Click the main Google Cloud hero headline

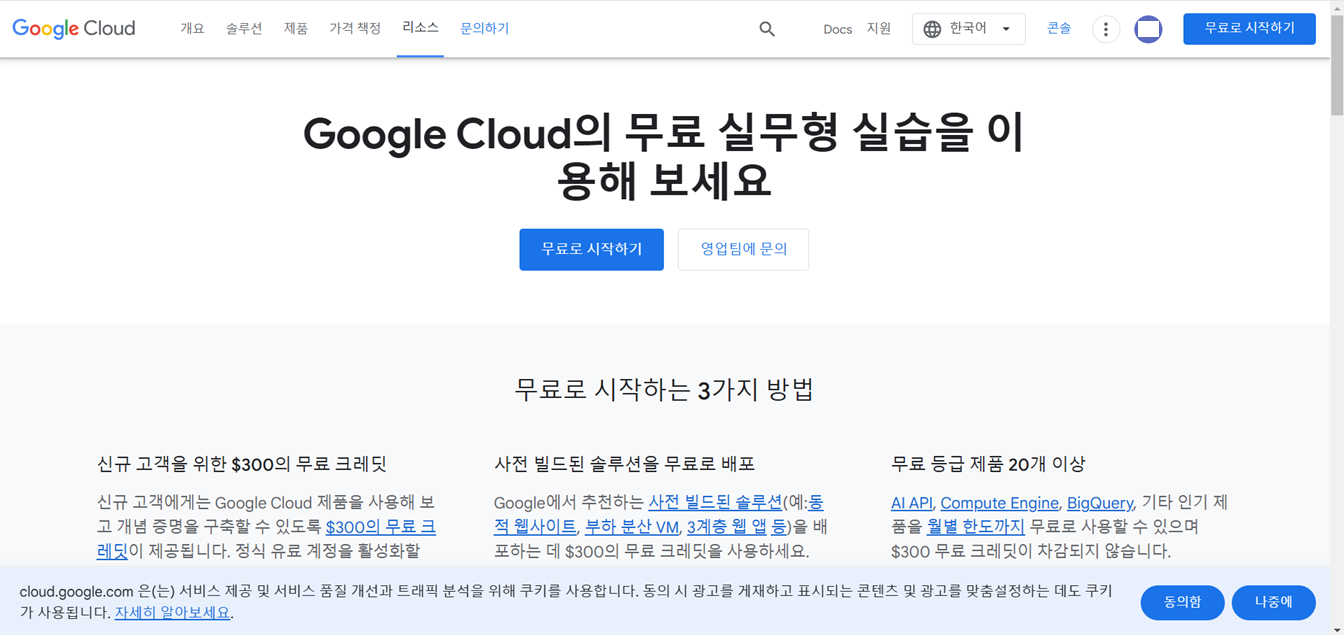[664, 156]
